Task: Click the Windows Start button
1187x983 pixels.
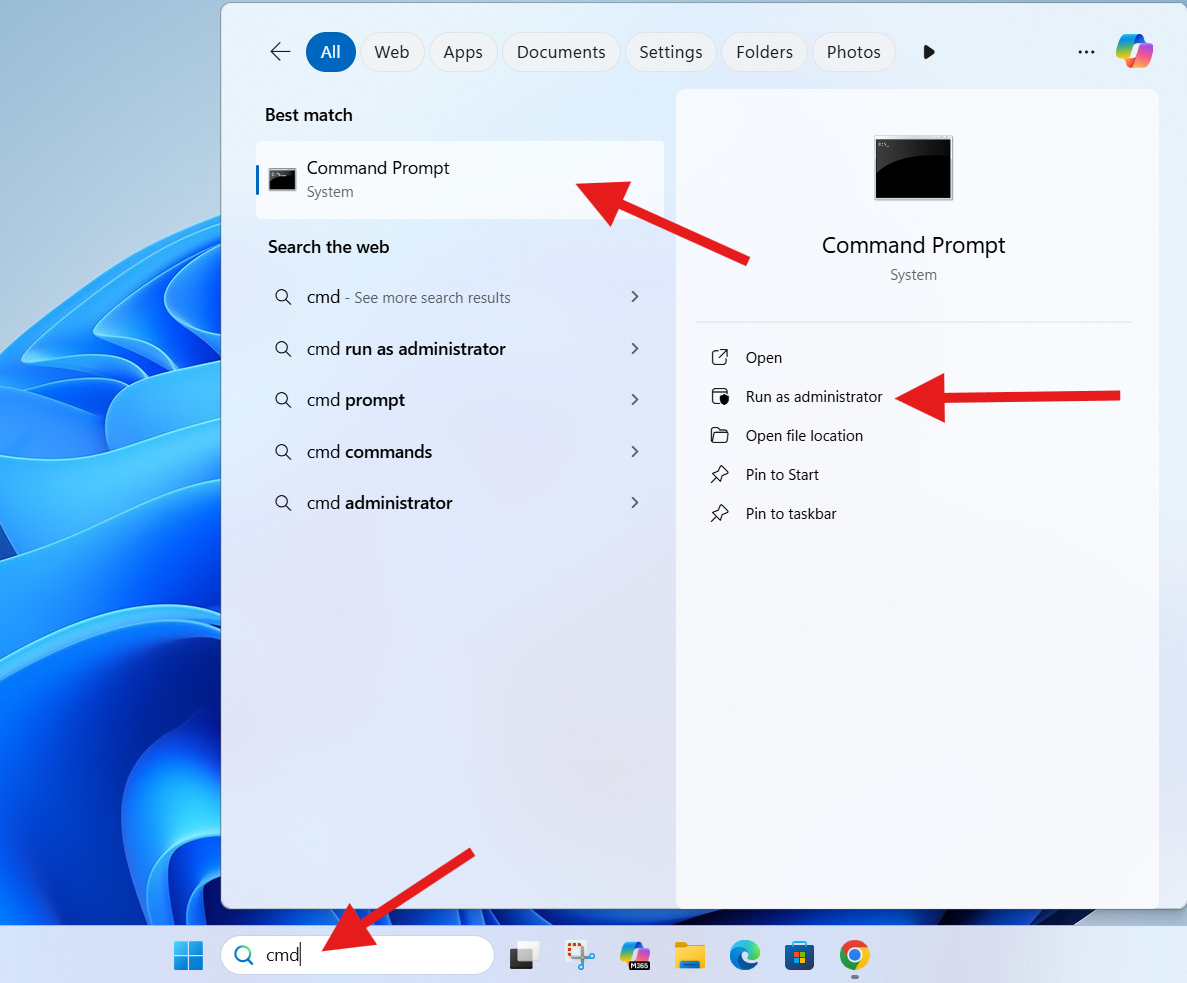Action: pyautogui.click(x=188, y=955)
